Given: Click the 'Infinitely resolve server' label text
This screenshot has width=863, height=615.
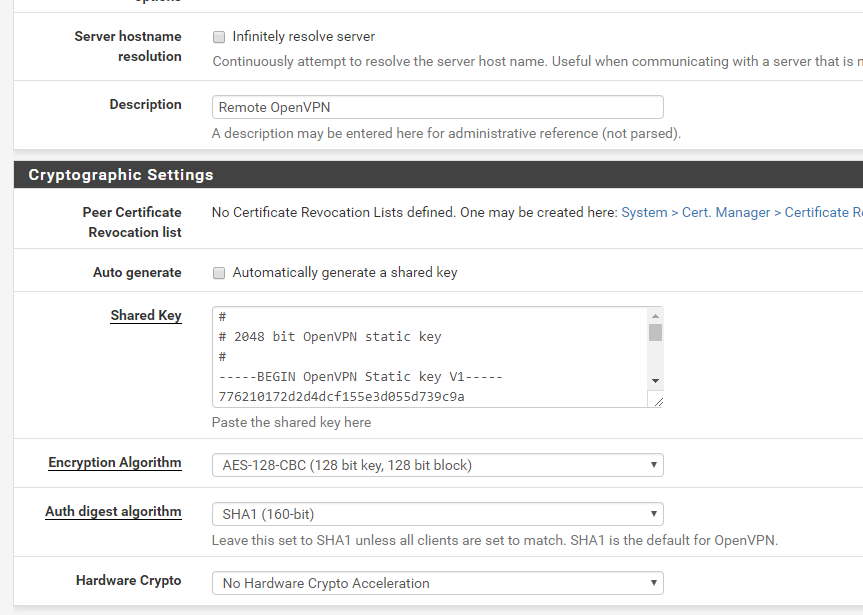Looking at the screenshot, I should coord(303,37).
